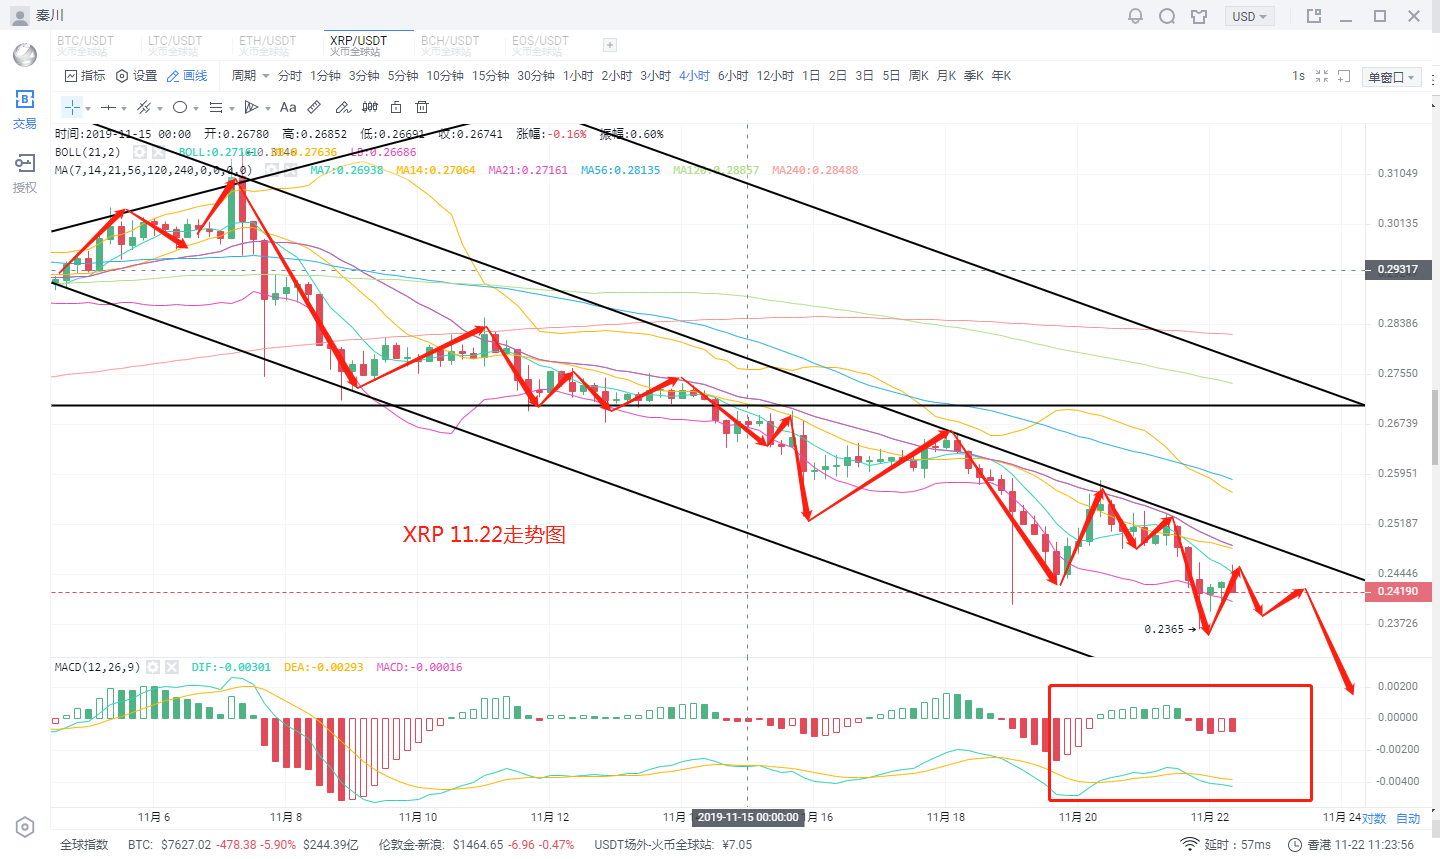The height and width of the screenshot is (859, 1440).
Task: Switch to the EOS/USDT tab
Action: tap(540, 45)
